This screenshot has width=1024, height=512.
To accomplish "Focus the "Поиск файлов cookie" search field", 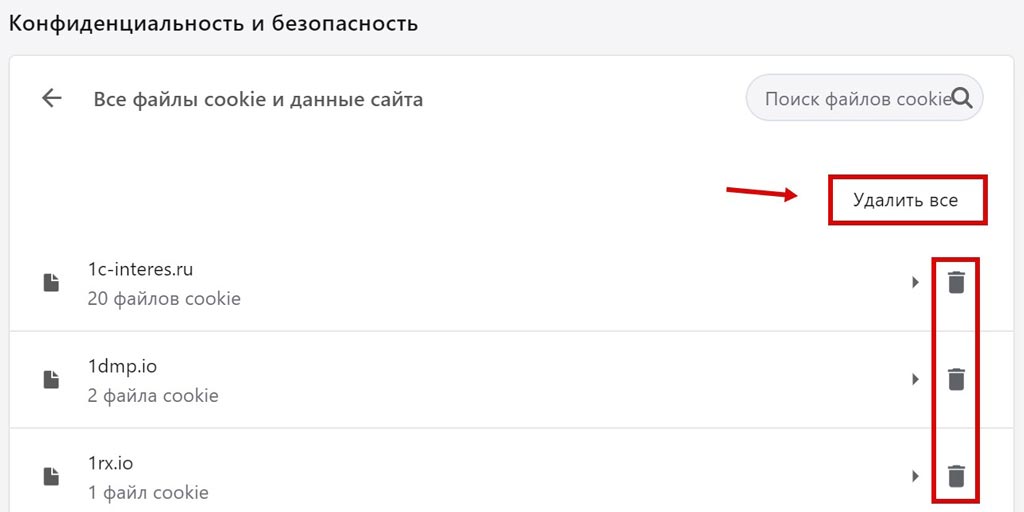I will coord(855,99).
